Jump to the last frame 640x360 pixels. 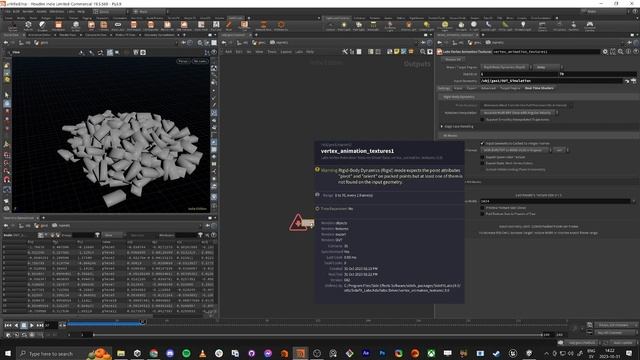pyautogui.click(x=40, y=325)
